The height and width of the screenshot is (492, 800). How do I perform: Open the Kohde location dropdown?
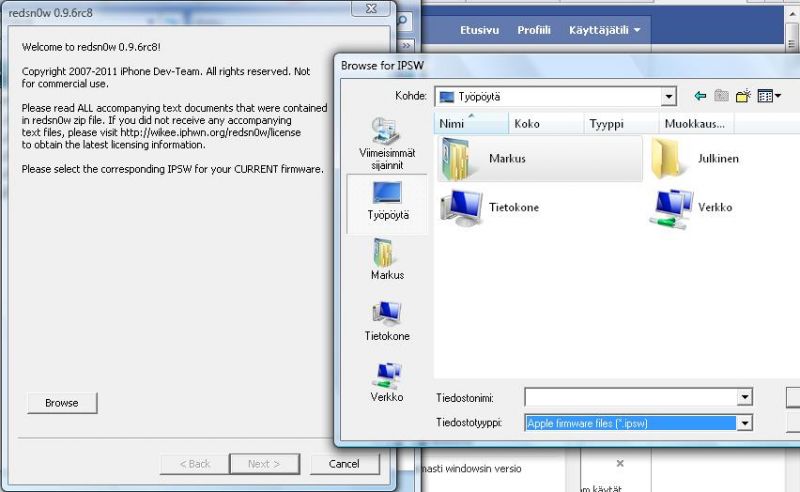click(x=668, y=96)
